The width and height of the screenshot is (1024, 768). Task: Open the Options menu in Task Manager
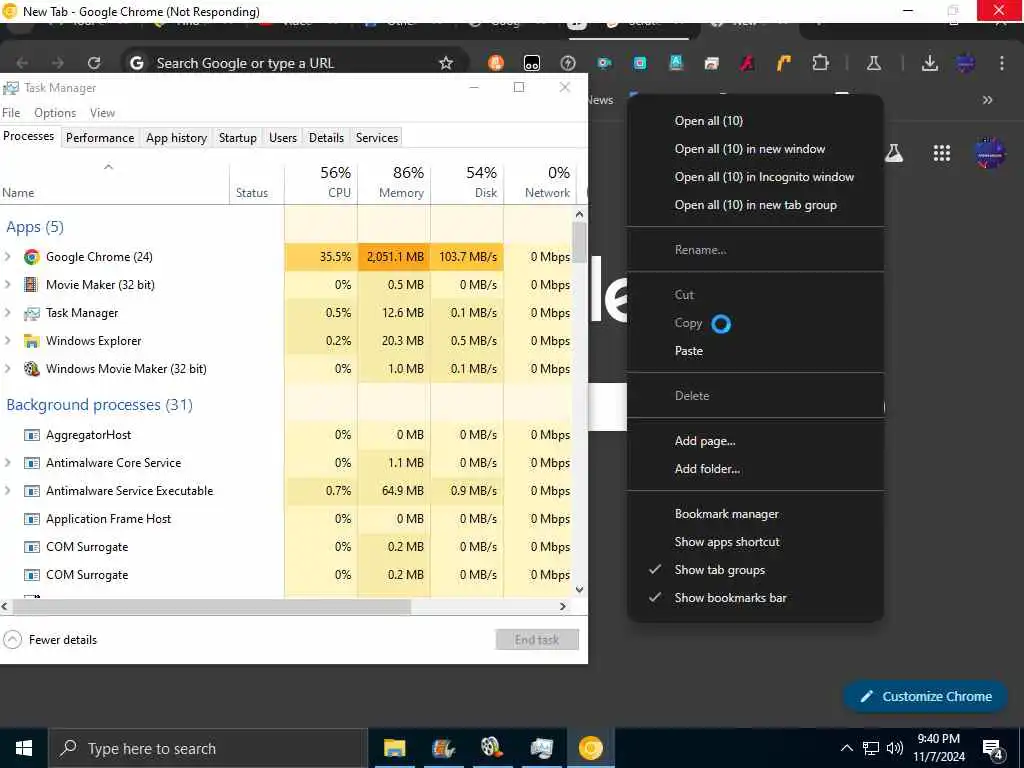pyautogui.click(x=55, y=113)
